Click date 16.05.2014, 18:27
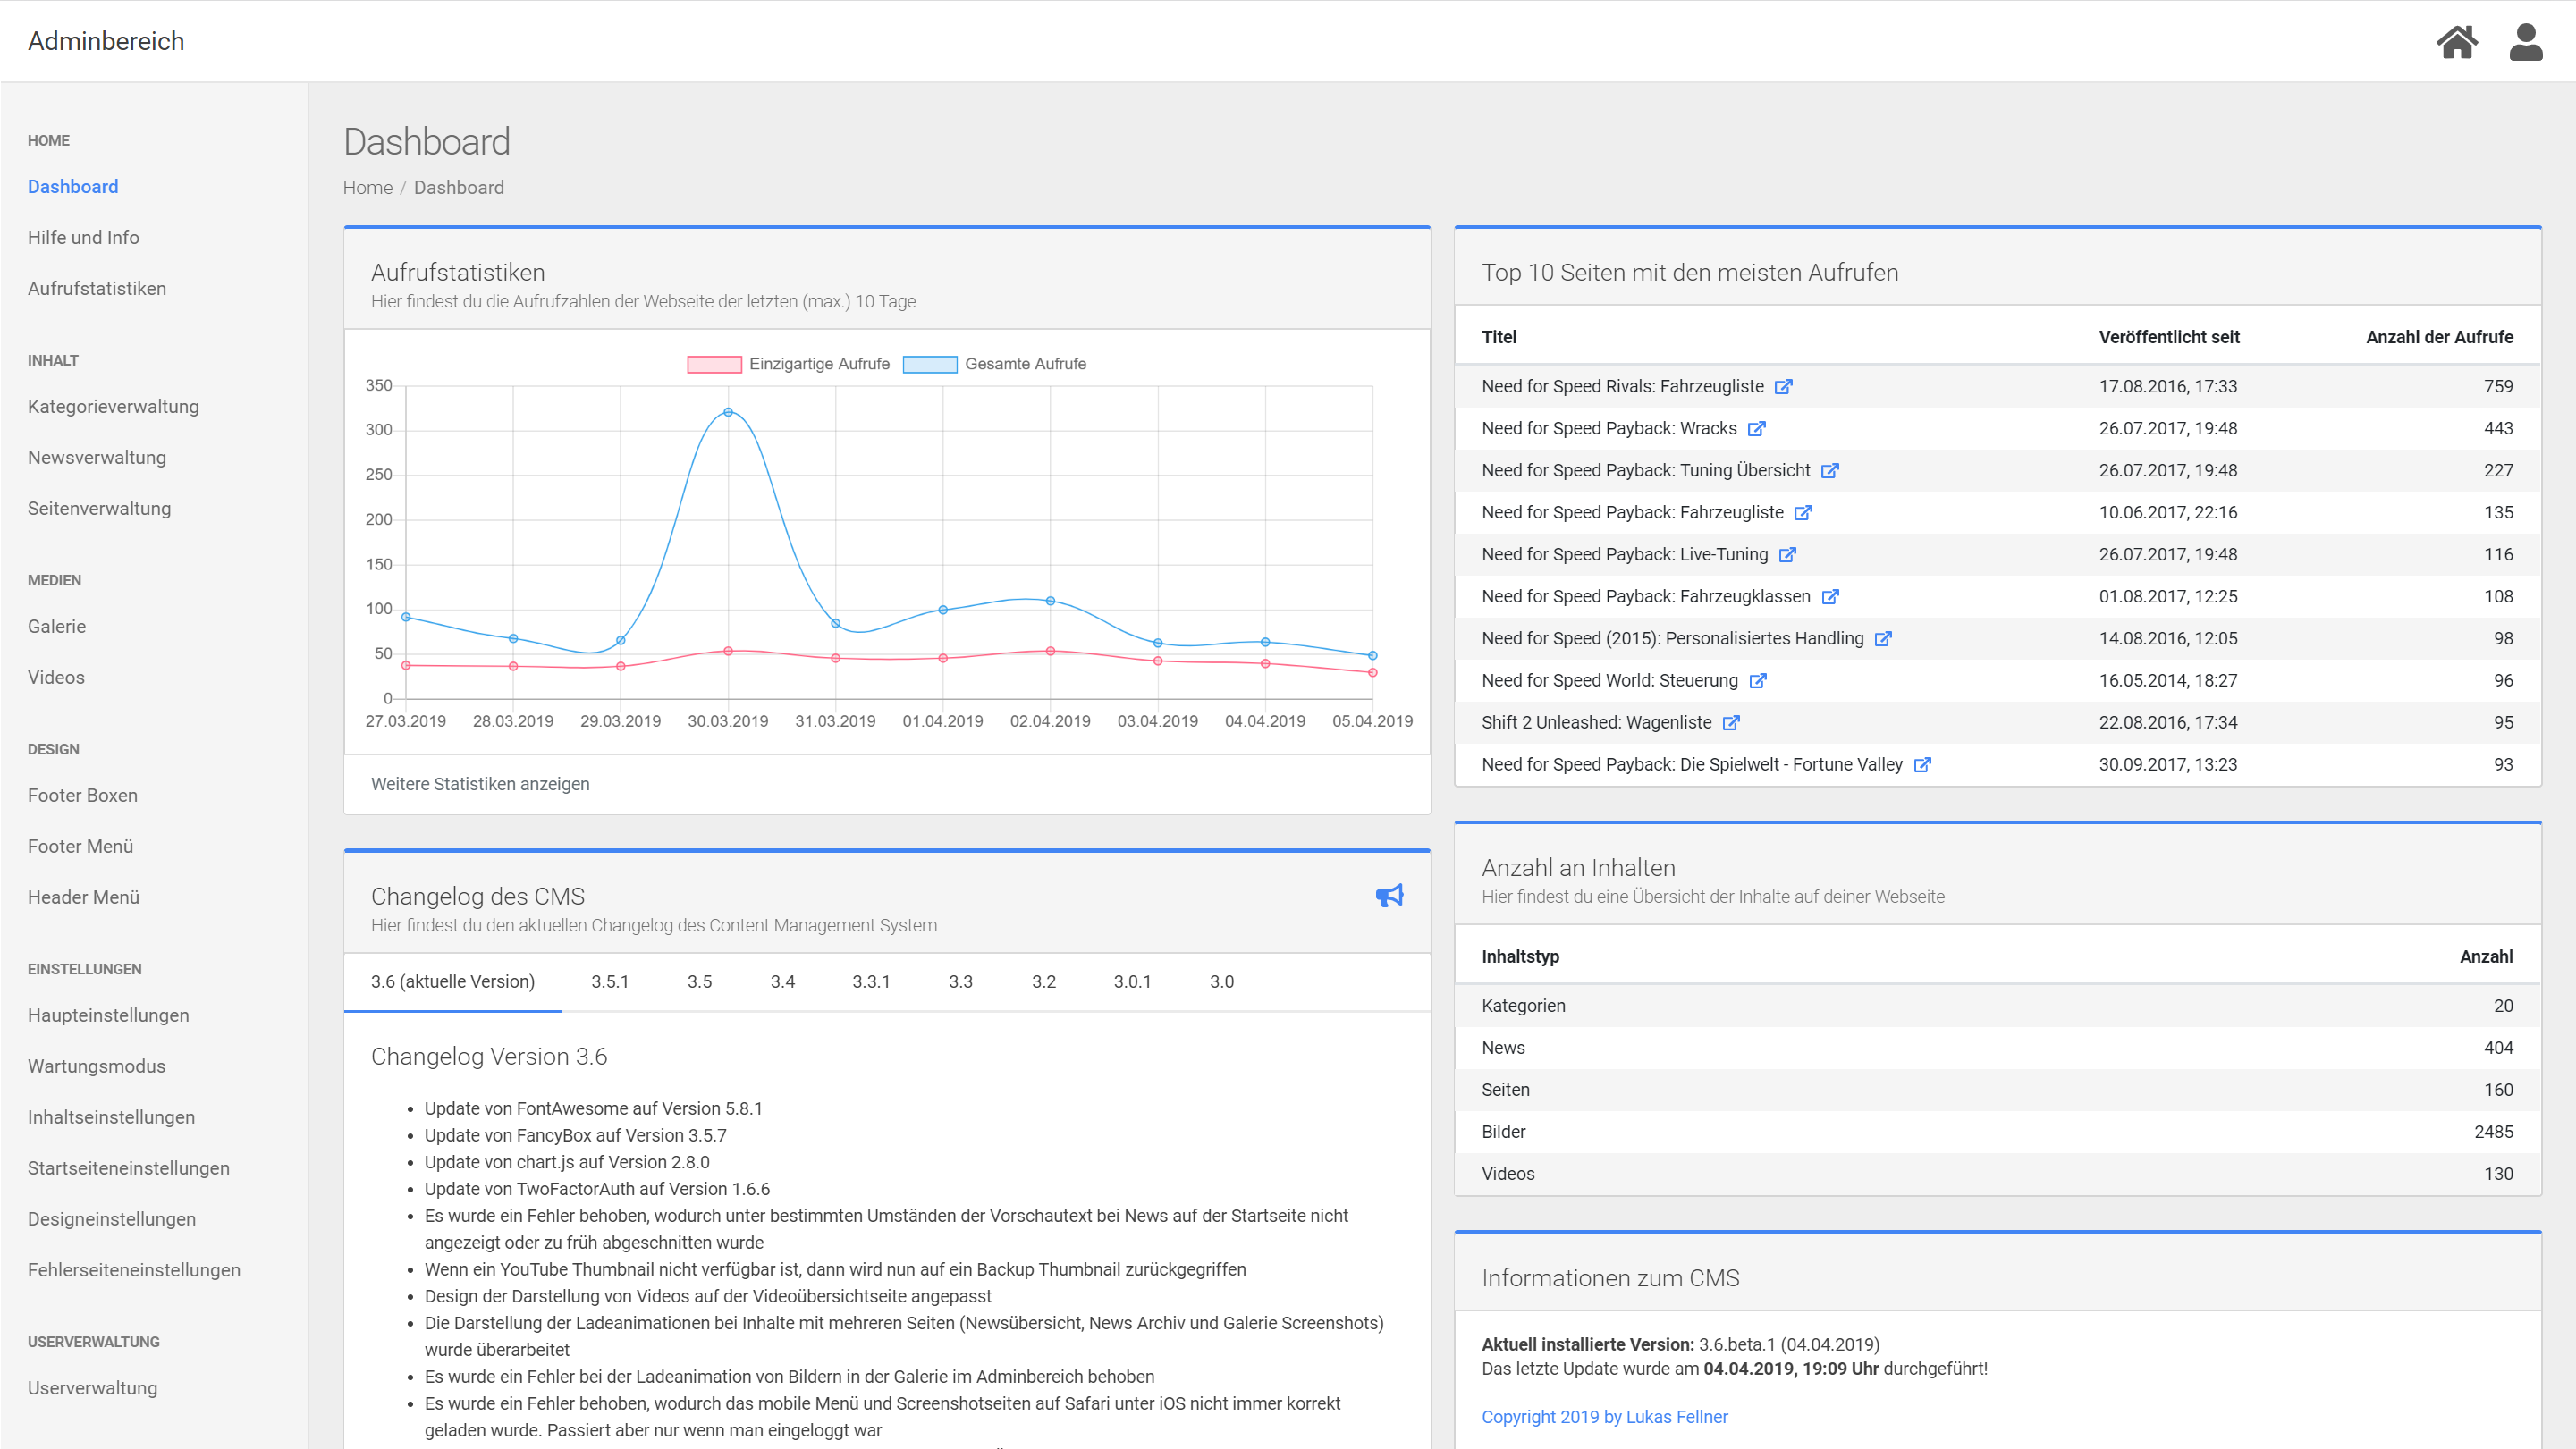 coord(2167,681)
